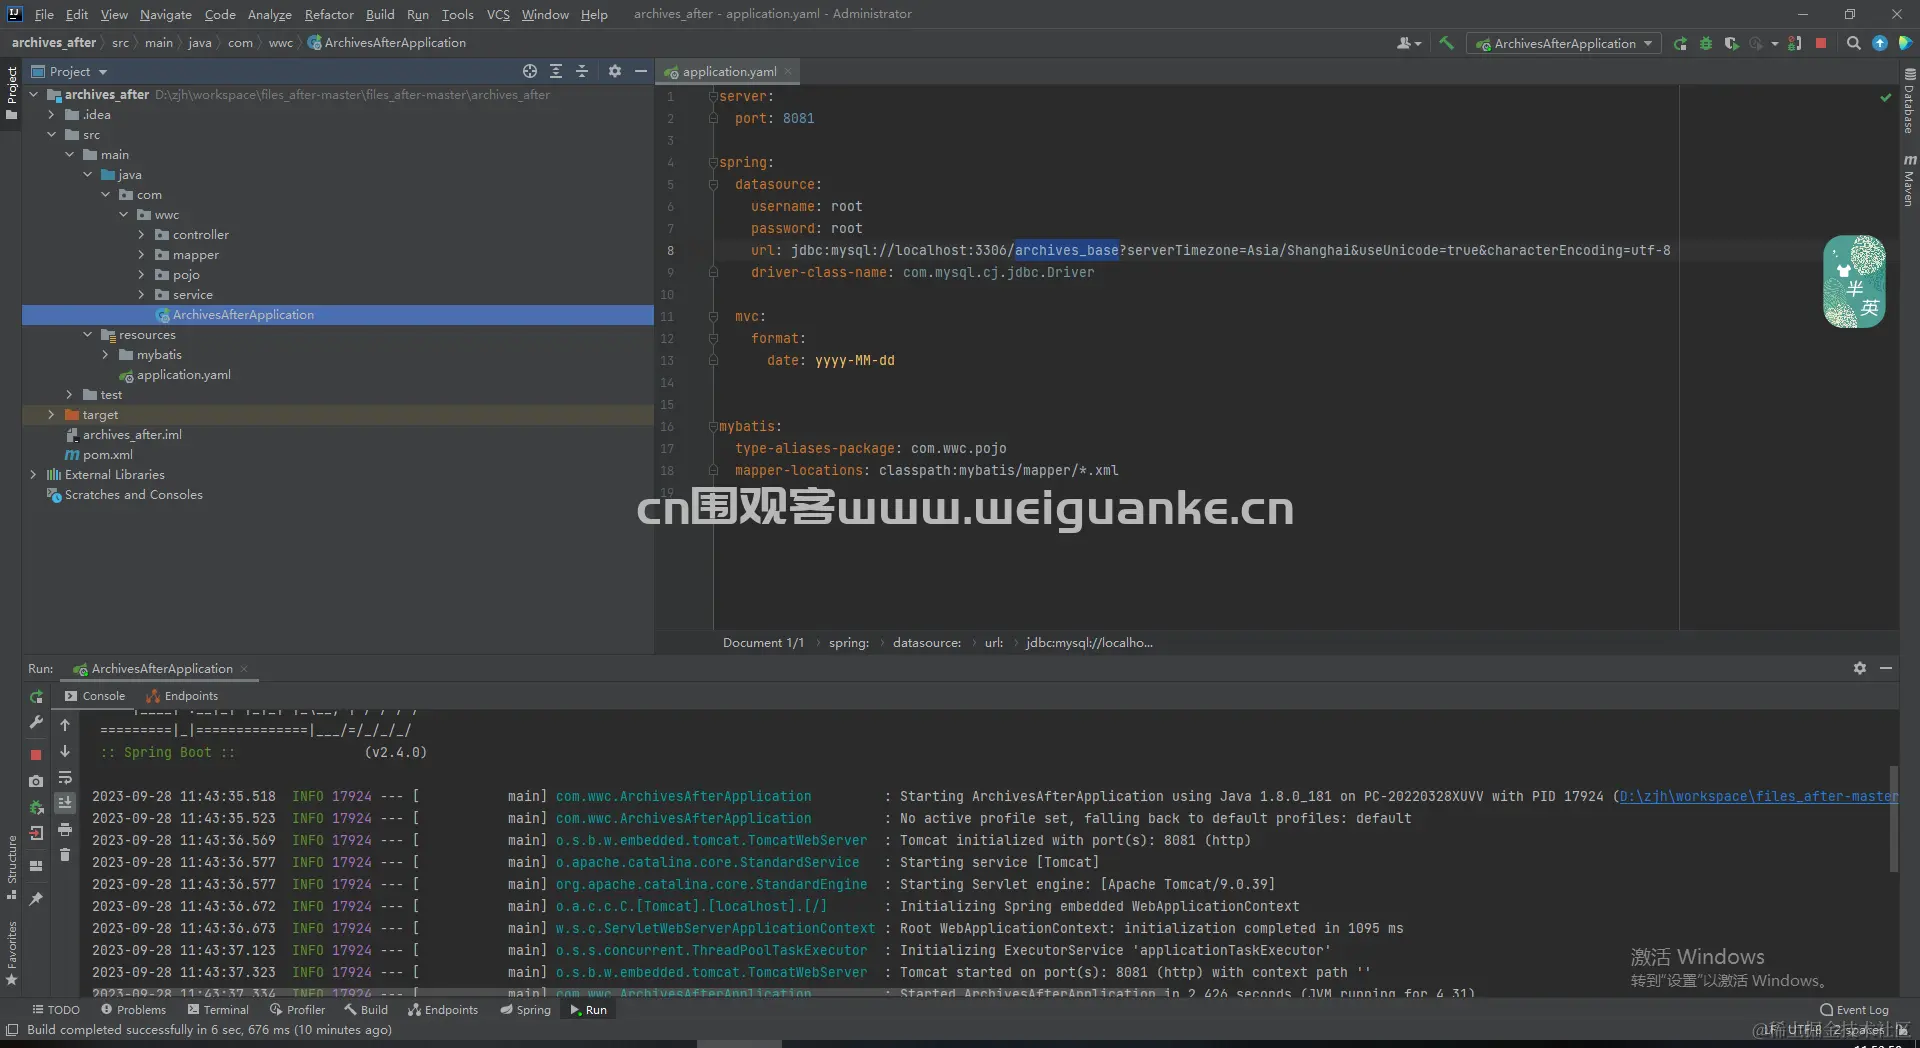Open Project panel gear options
The width and height of the screenshot is (1920, 1048).
(x=615, y=71)
